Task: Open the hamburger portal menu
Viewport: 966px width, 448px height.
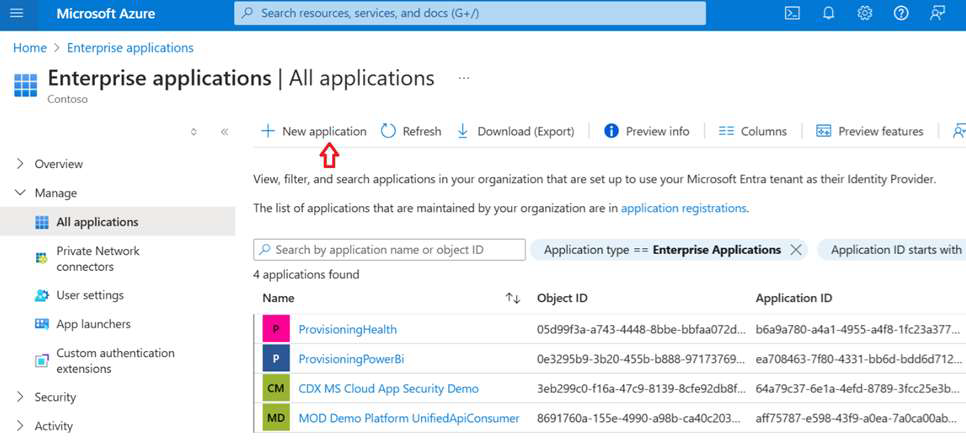Action: click(17, 14)
